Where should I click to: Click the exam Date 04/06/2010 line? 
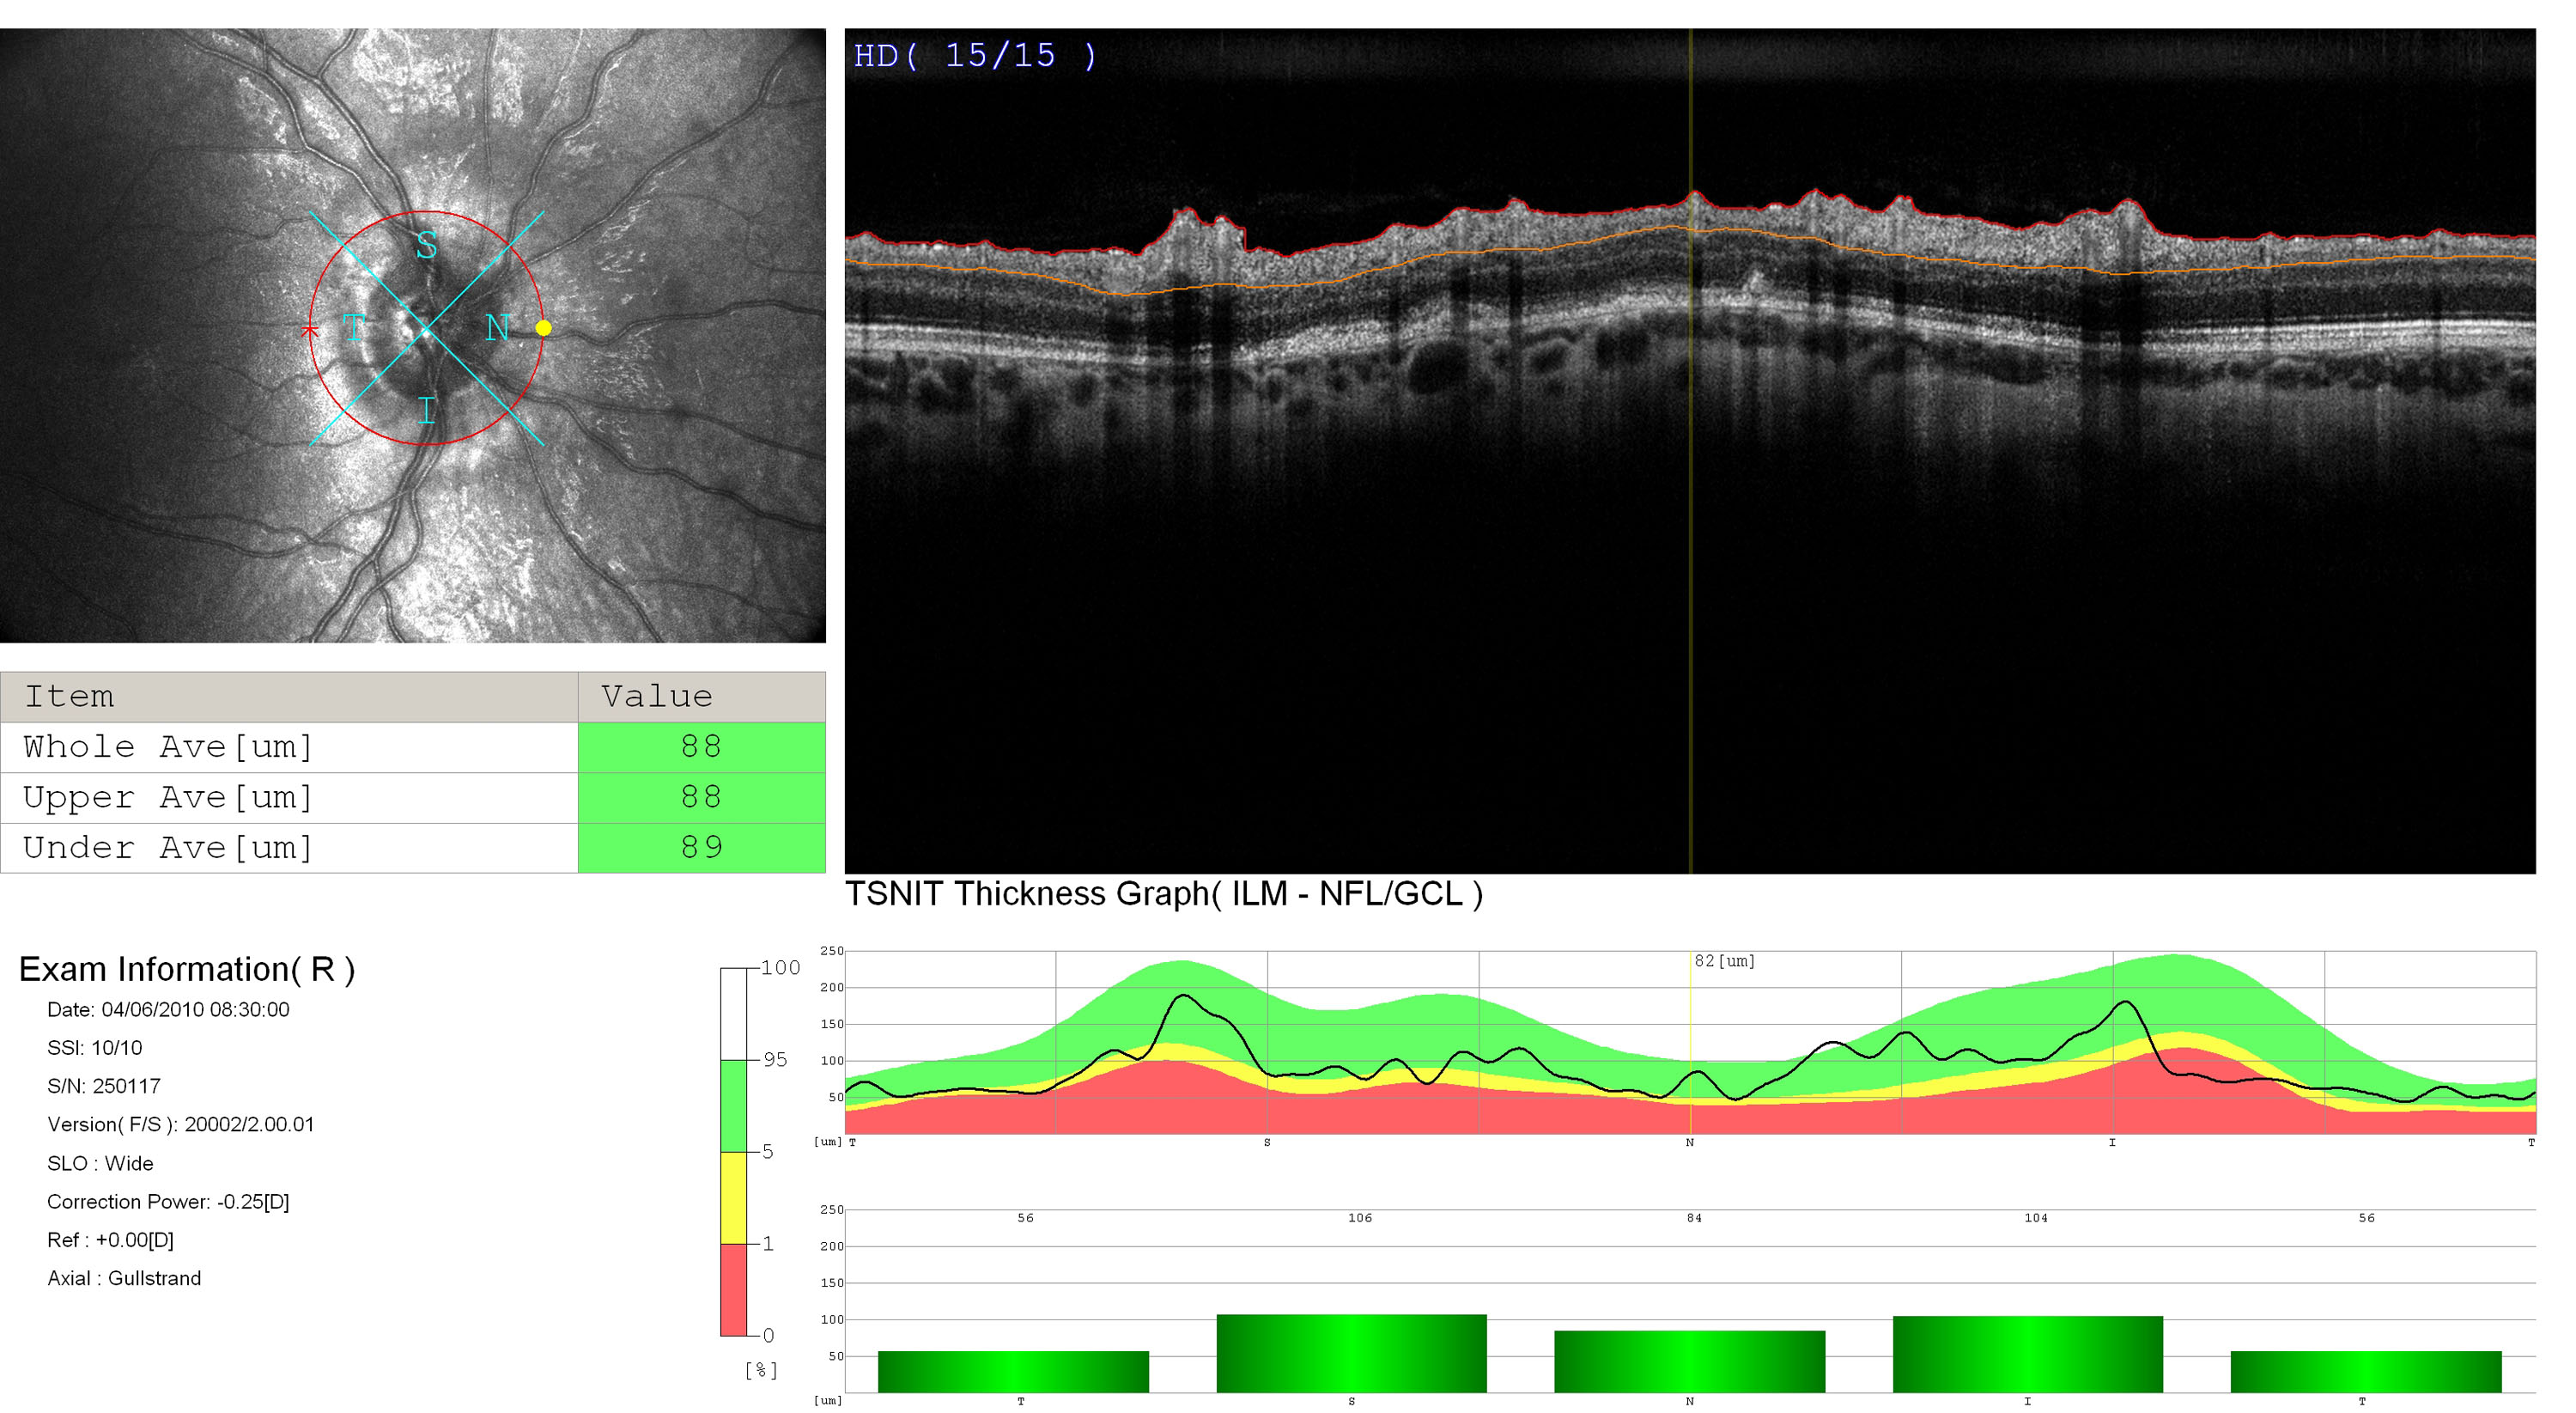(168, 1010)
